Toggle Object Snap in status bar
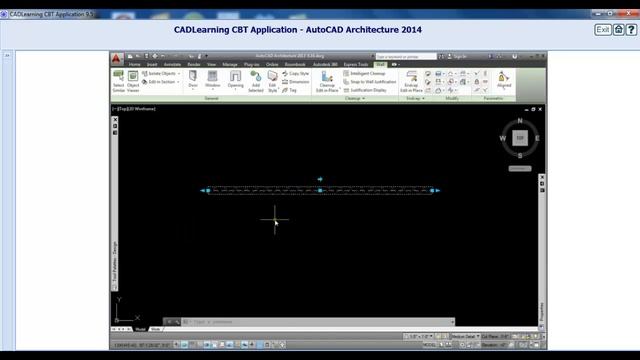Image resolution: width=640 pixels, height=360 pixels. [x=214, y=345]
